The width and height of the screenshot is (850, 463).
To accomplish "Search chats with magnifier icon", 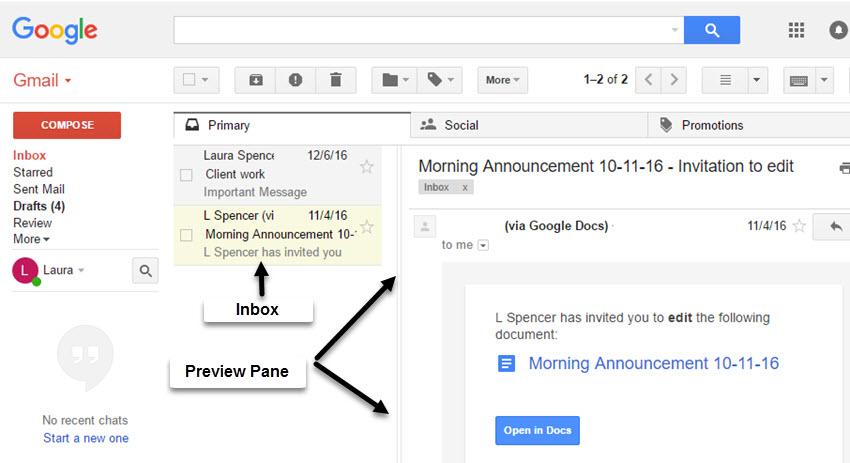I will point(145,271).
